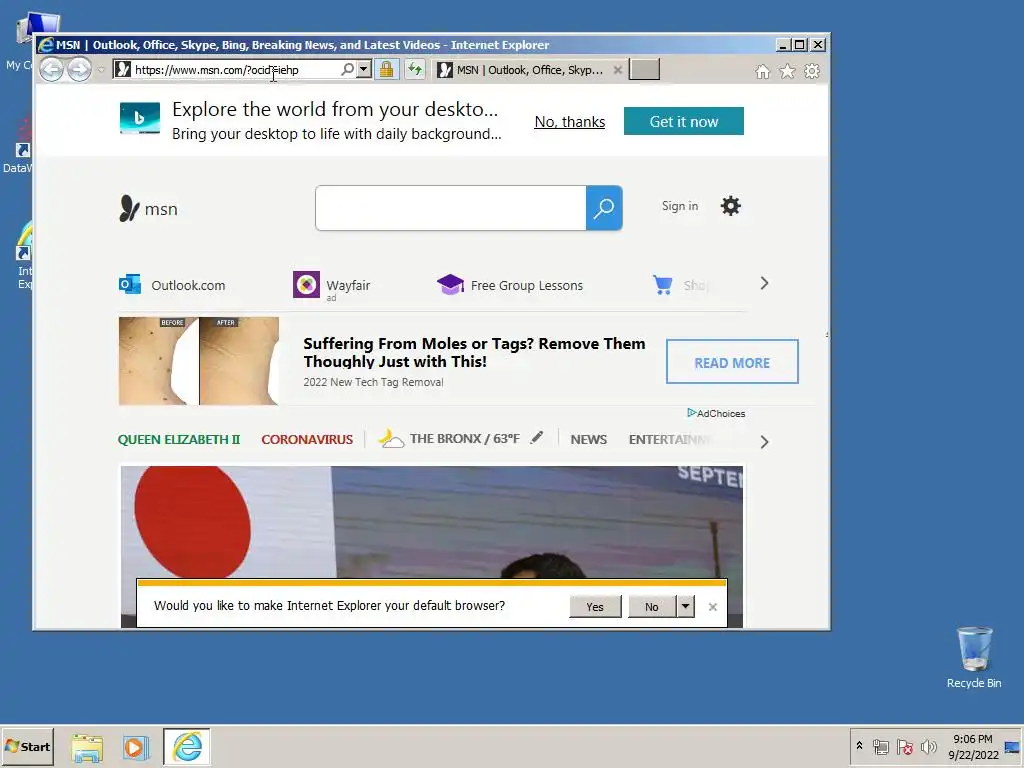Select the Recycle Bin desktop icon
The height and width of the screenshot is (768, 1024).
[x=974, y=658]
